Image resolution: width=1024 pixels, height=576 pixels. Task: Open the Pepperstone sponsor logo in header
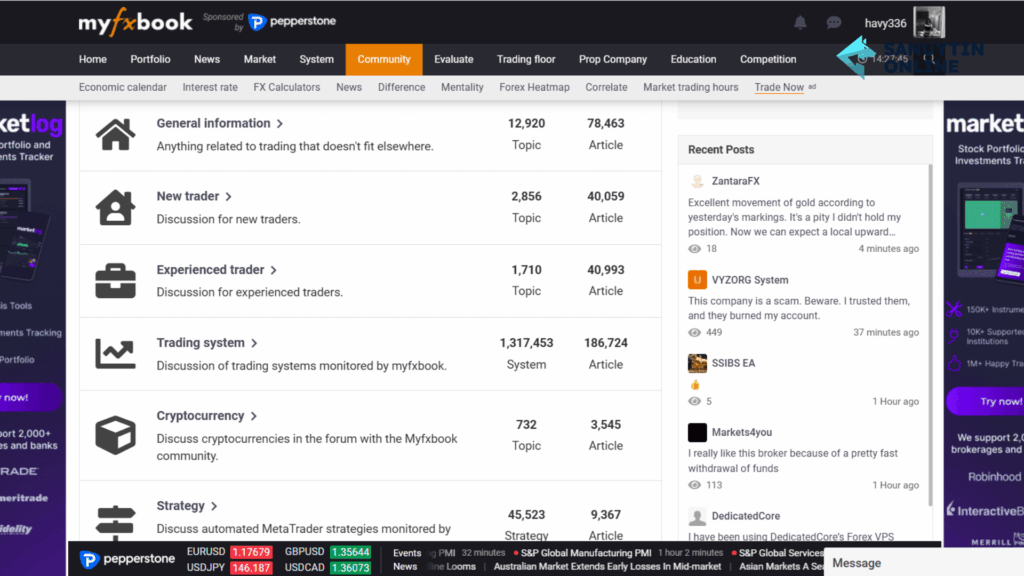coord(292,22)
